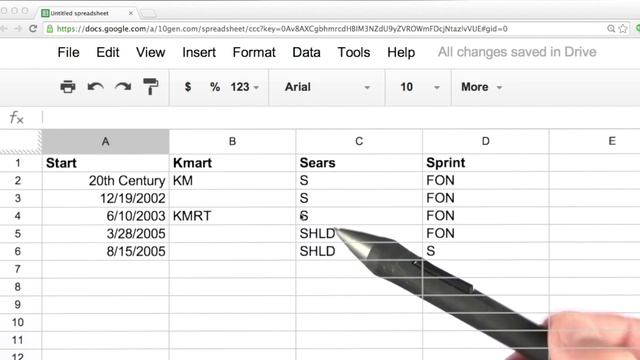Screen dimensions: 640x360
Task: Select the 6/10/2003 date cell
Action: (x=105, y=216)
